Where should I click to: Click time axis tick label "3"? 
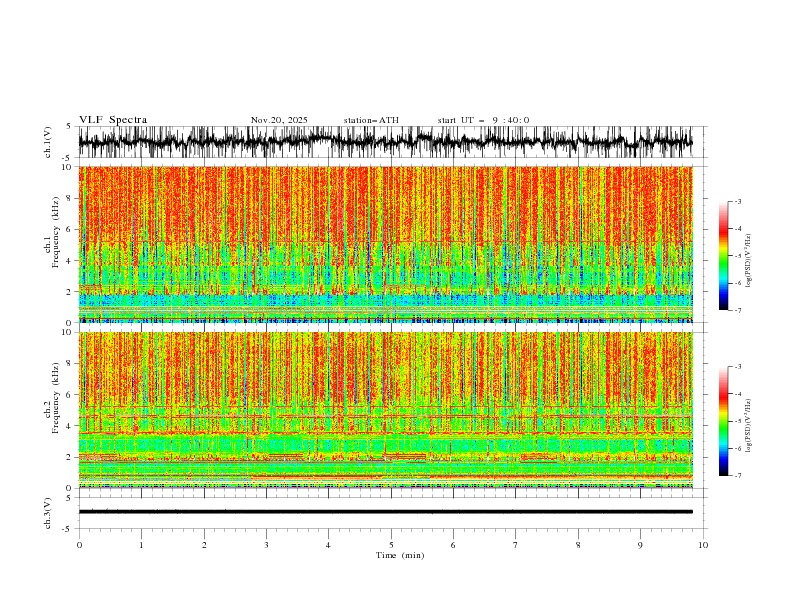[266, 545]
